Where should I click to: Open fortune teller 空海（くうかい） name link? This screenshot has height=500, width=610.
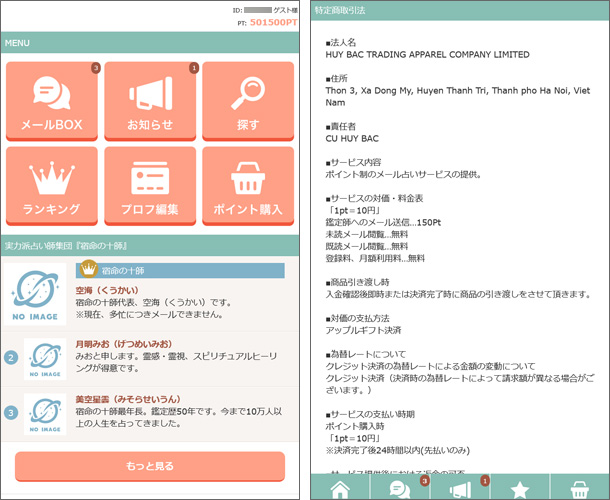pos(114,288)
